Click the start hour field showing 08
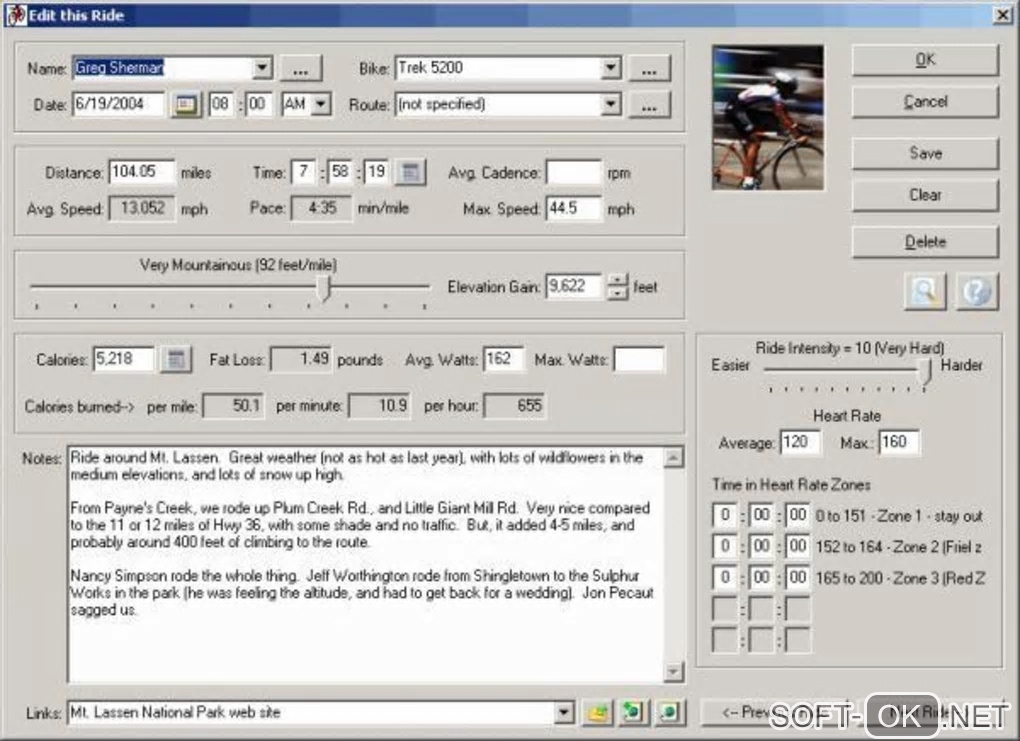Screen dimensions: 1020x741 coord(221,104)
